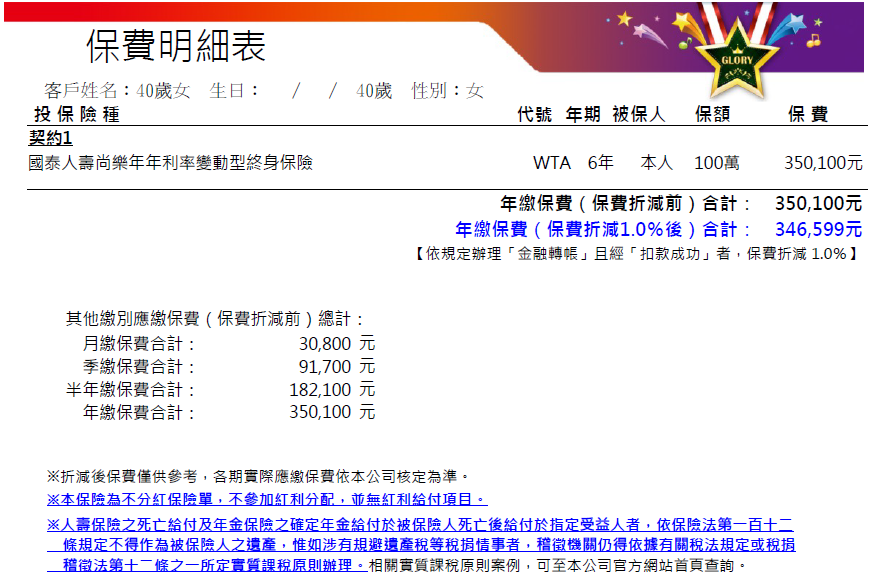The height and width of the screenshot is (581, 873).
Task: Click the 350,100元 premium in contract row
Action: [x=823, y=163]
